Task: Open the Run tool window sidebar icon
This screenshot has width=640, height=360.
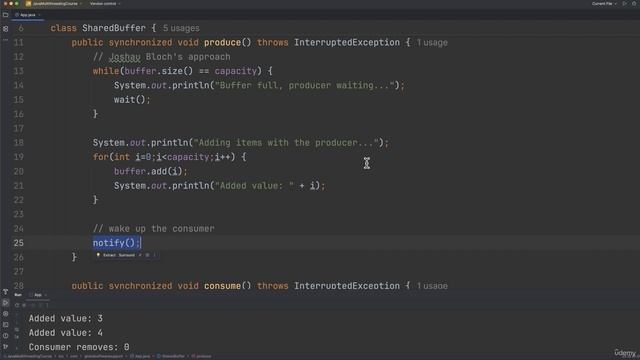Action: point(5,303)
